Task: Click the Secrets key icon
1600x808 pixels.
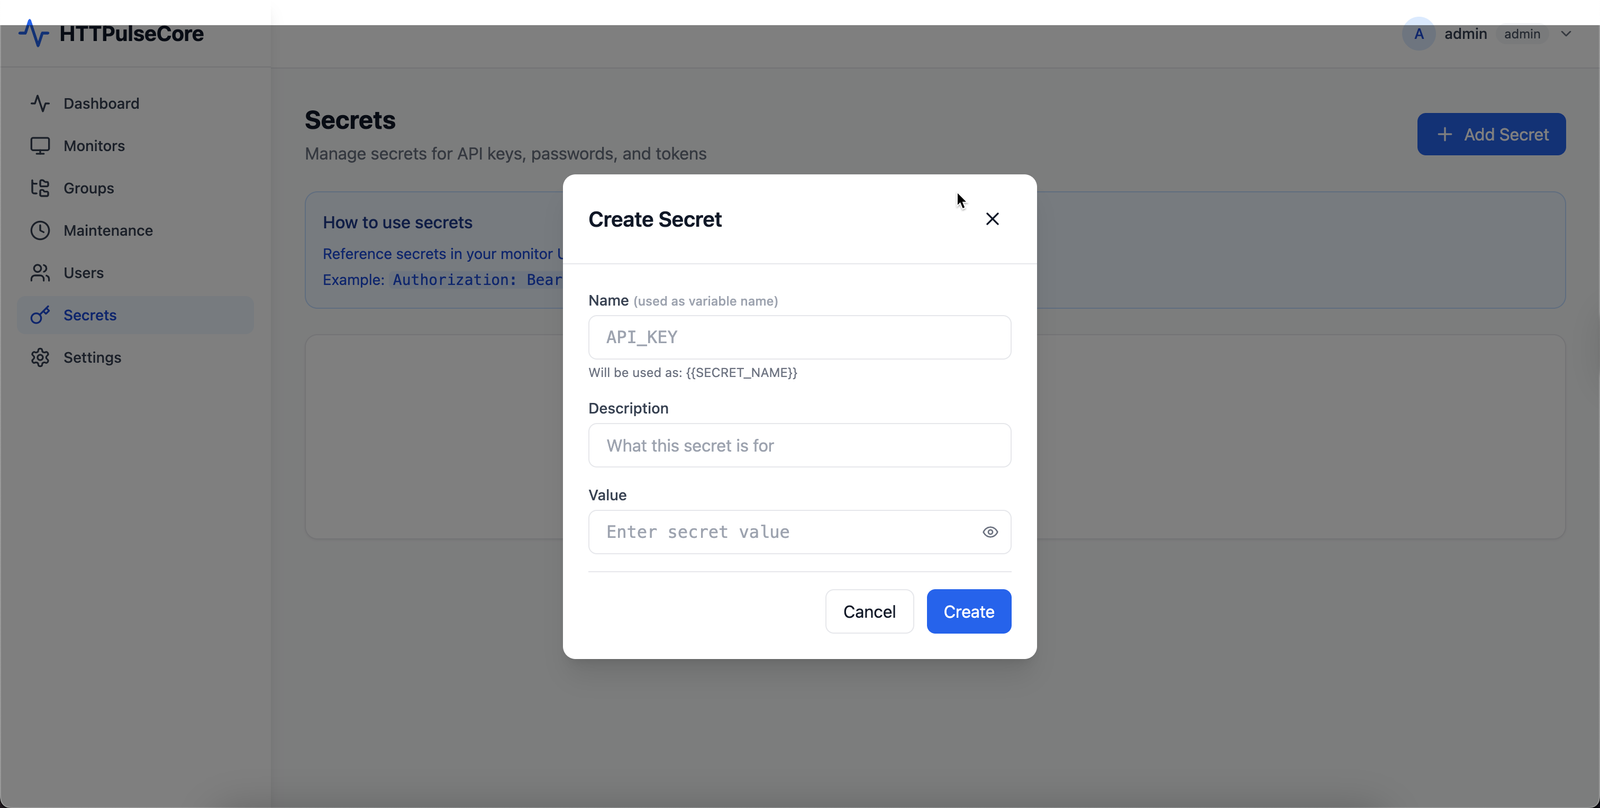Action: pyautogui.click(x=40, y=315)
